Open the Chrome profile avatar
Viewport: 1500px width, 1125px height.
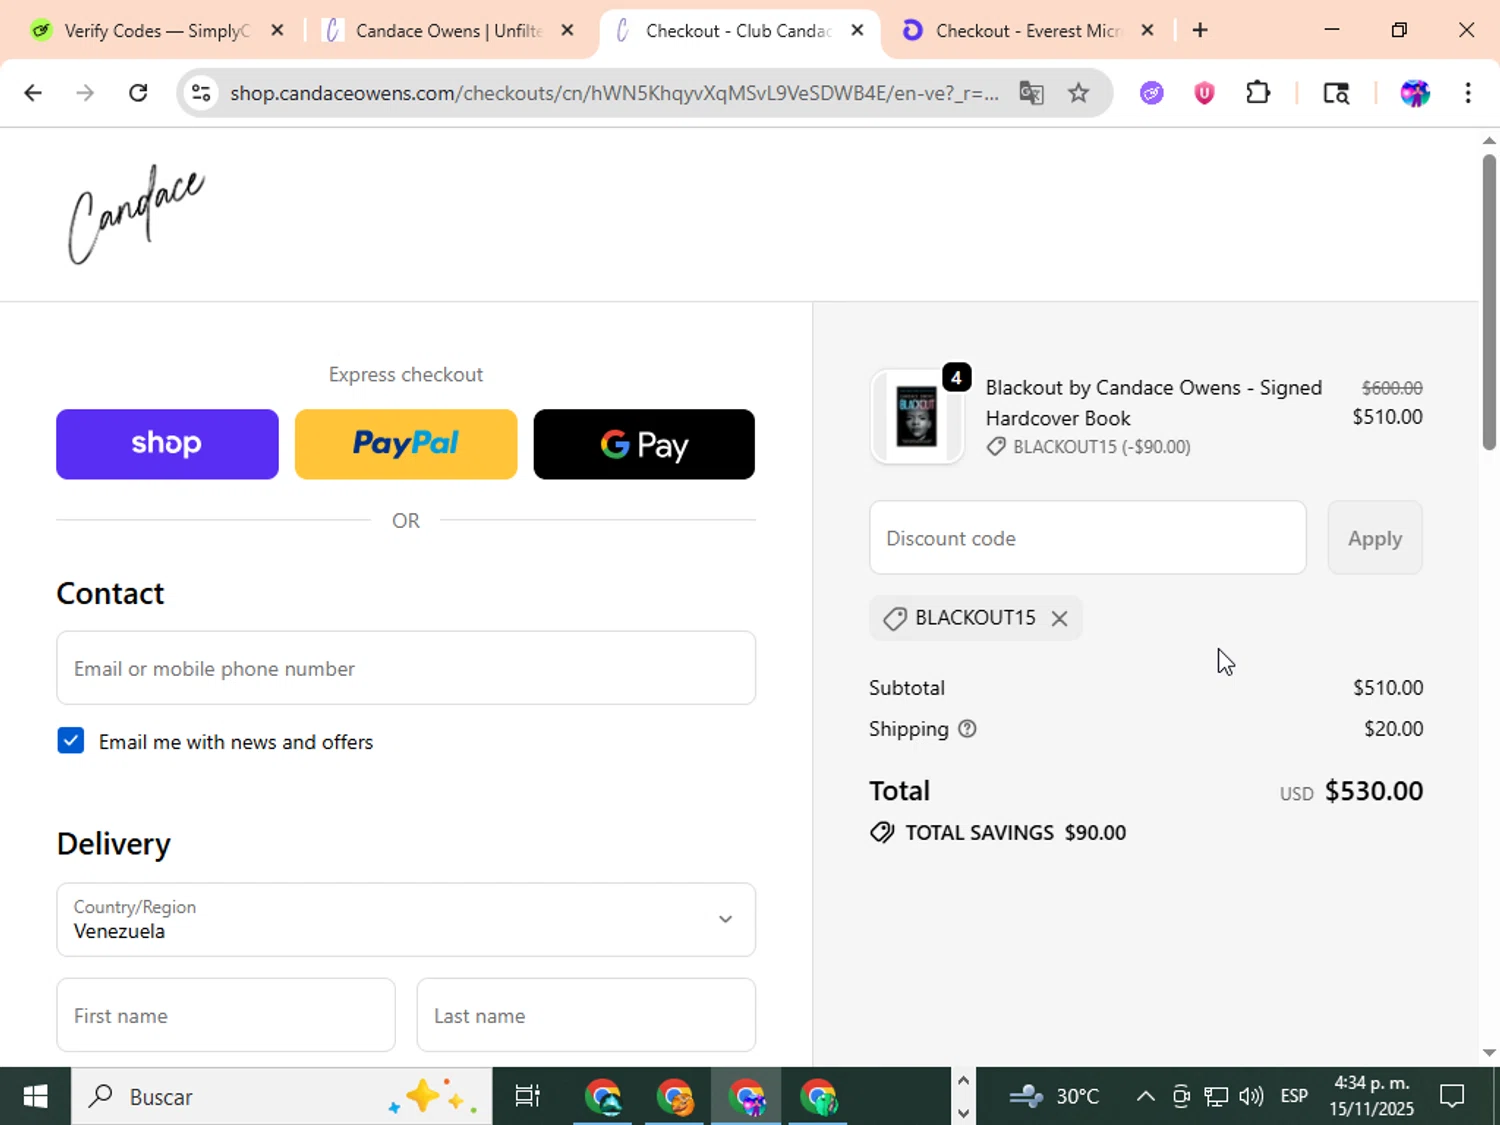(x=1414, y=93)
